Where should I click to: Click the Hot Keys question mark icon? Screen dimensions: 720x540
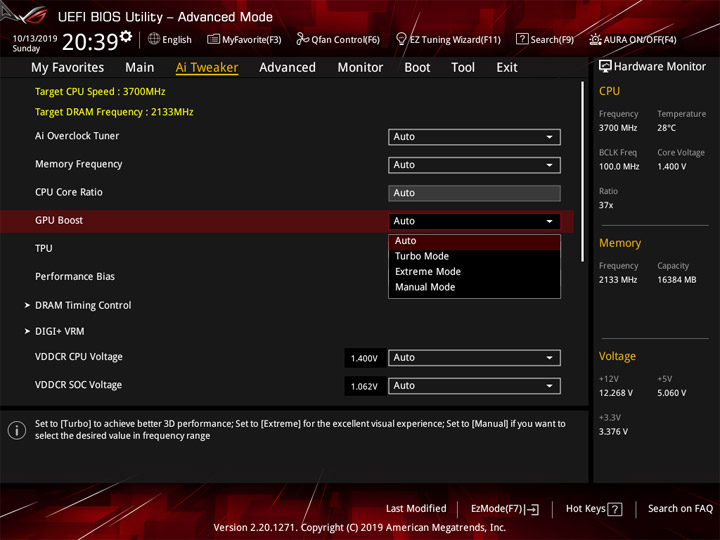pos(615,509)
